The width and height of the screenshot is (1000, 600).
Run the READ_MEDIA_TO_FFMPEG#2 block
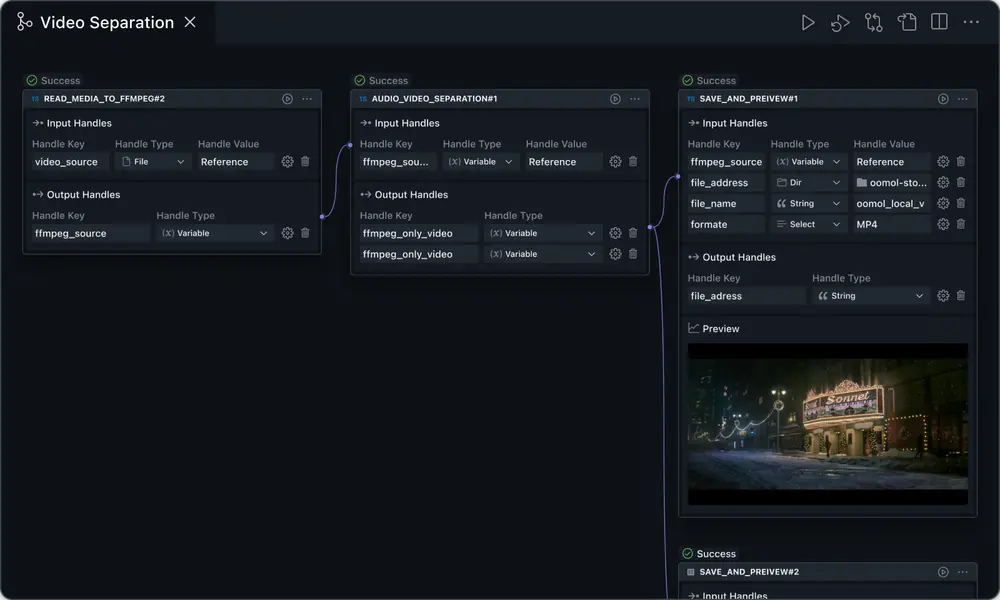(287, 99)
